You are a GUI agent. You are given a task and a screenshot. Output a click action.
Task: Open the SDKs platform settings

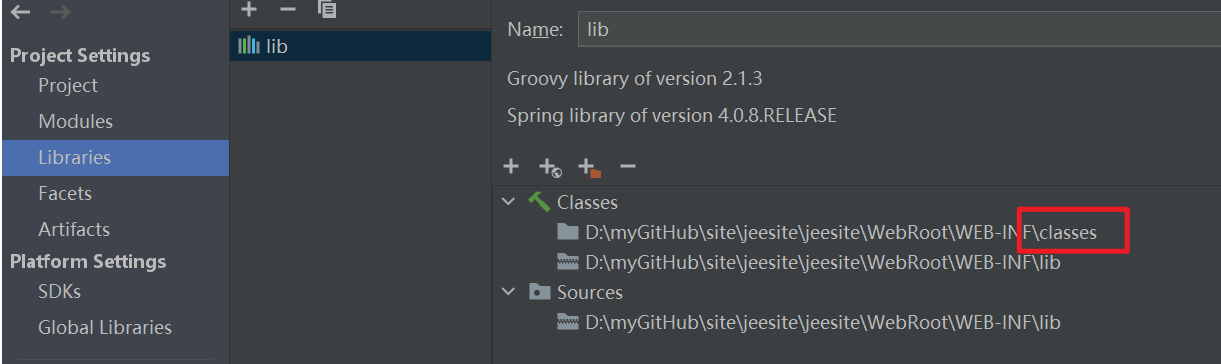click(59, 292)
